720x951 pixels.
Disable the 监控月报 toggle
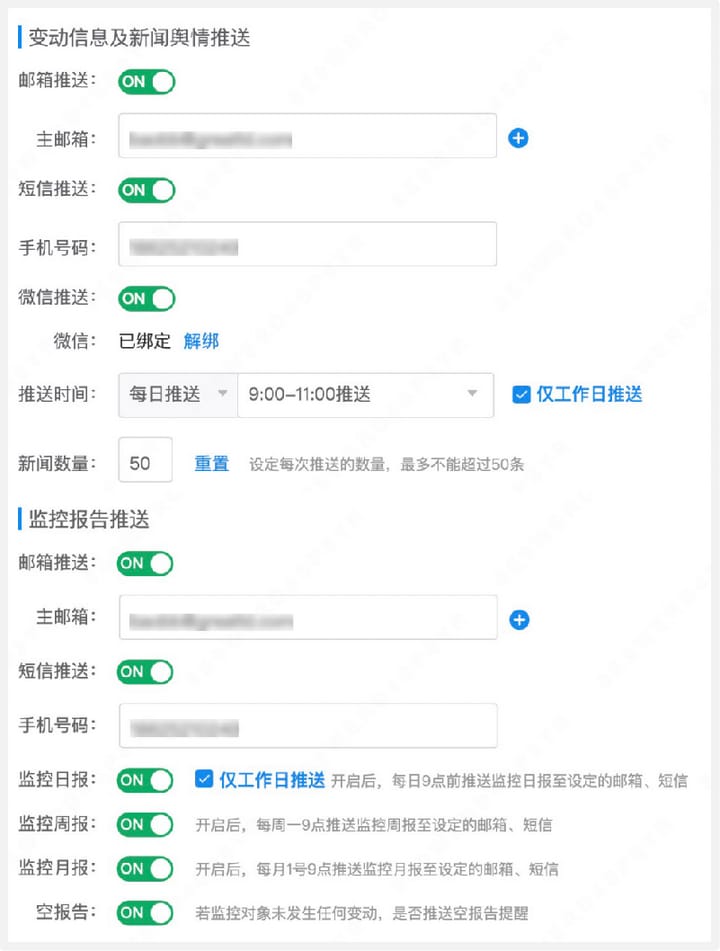145,868
